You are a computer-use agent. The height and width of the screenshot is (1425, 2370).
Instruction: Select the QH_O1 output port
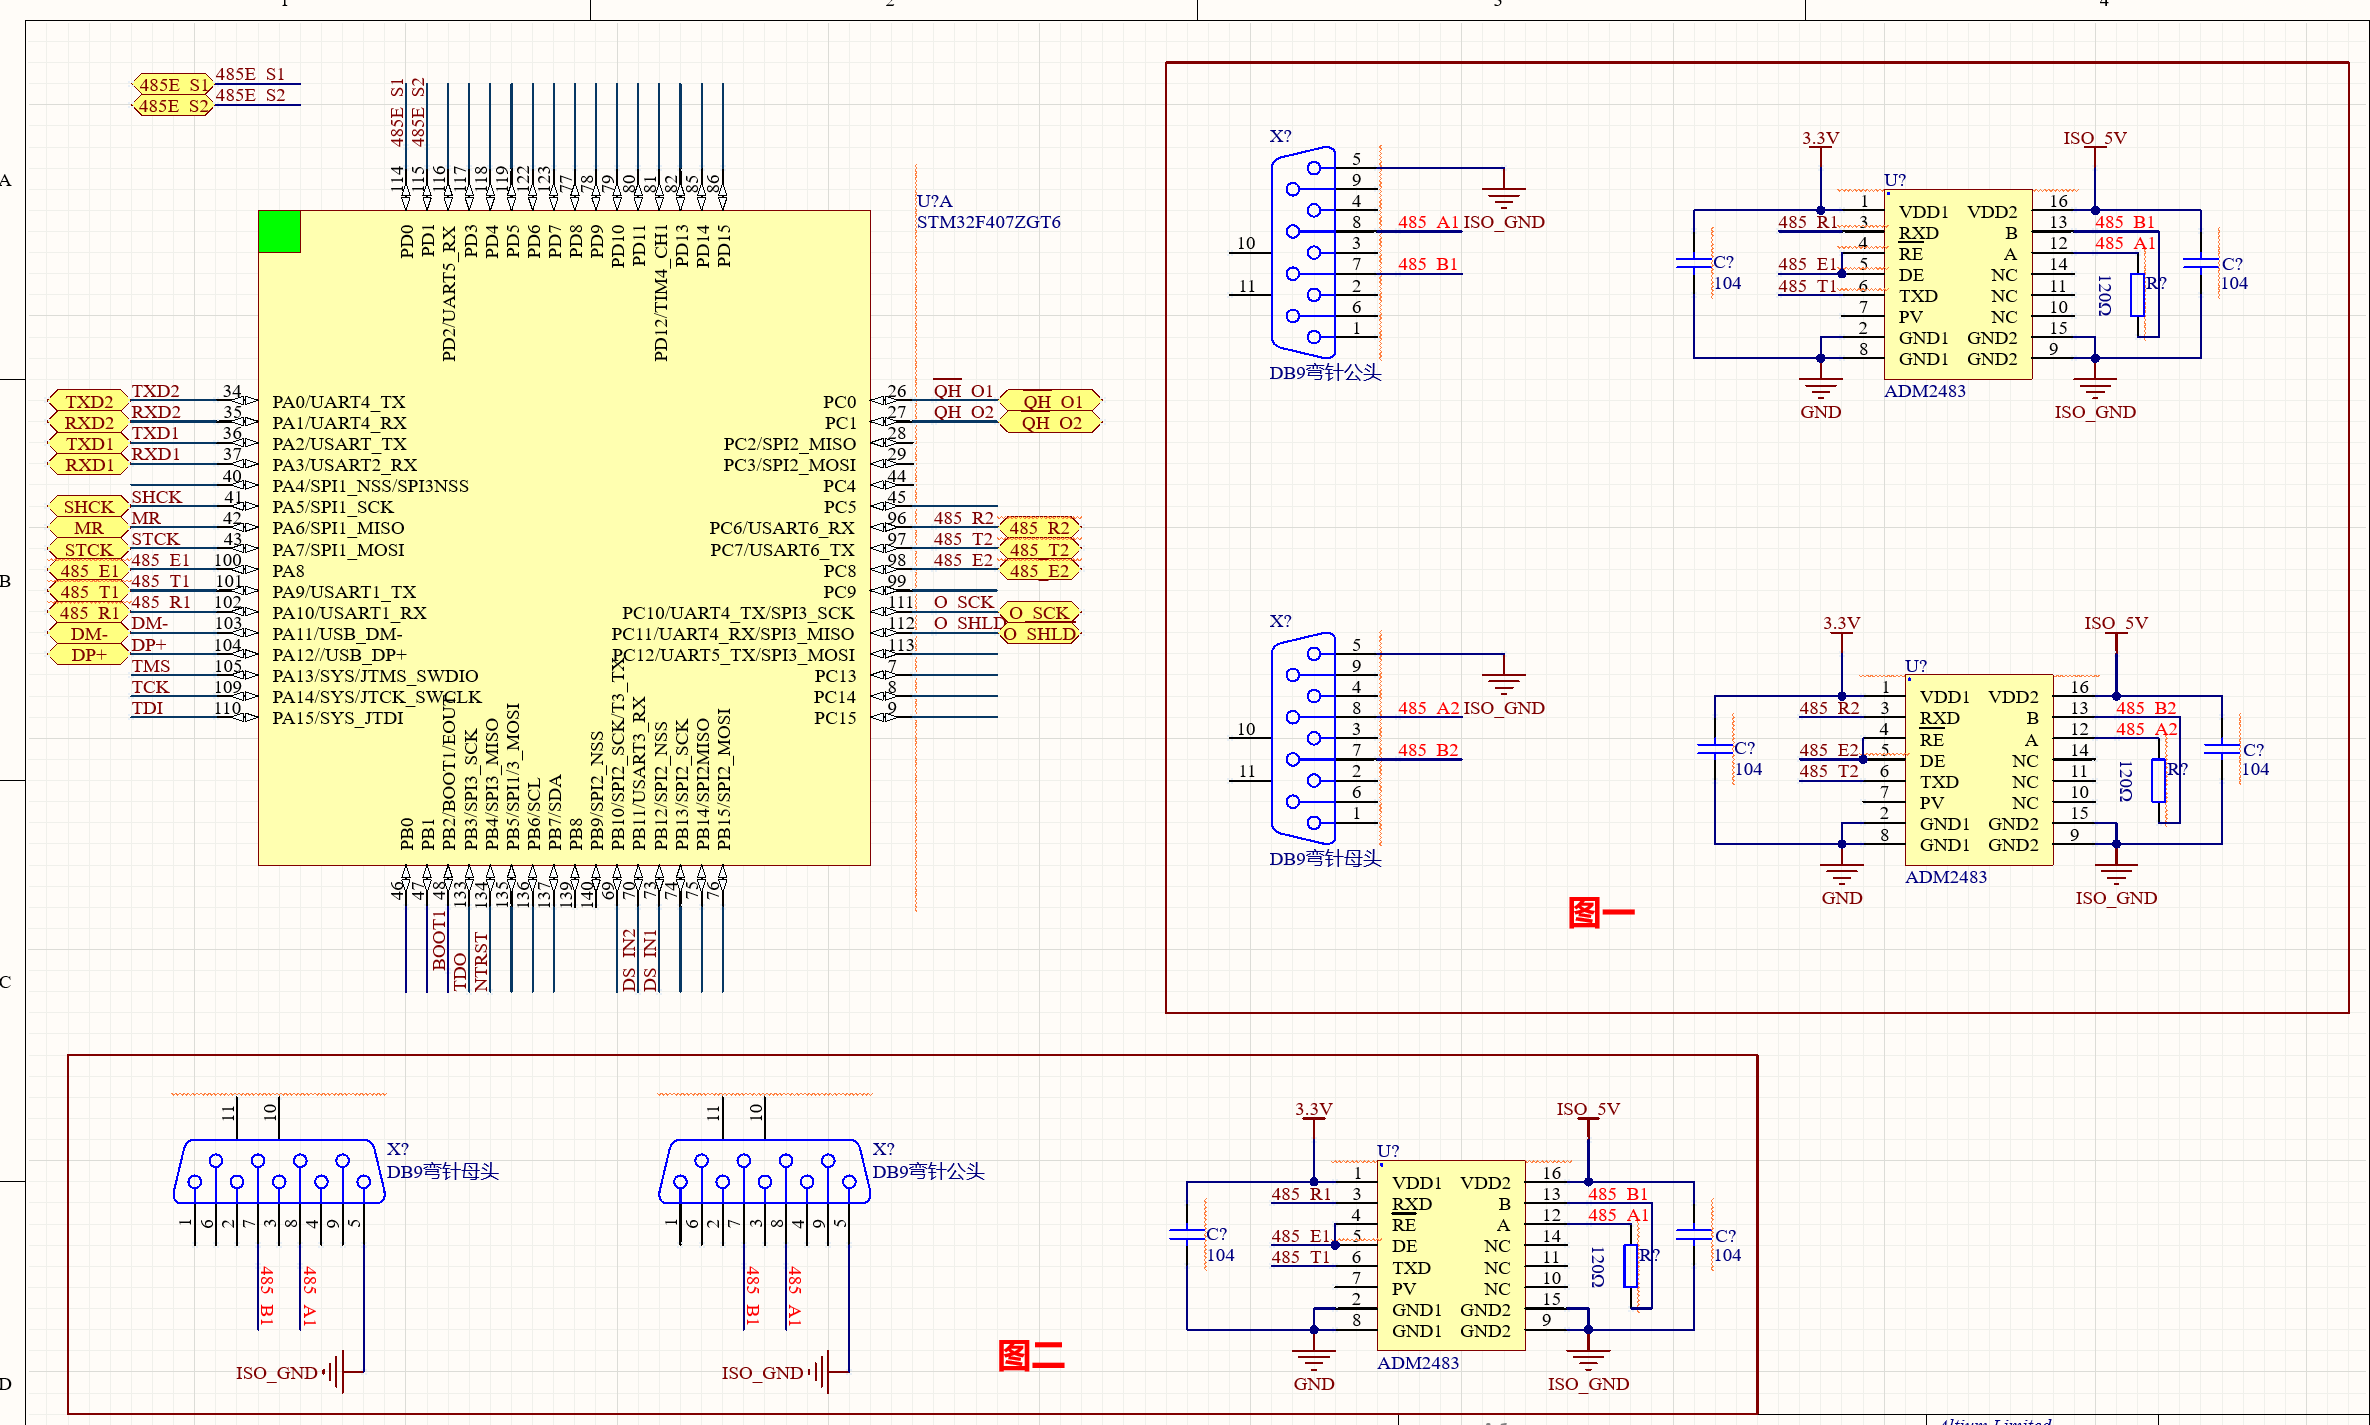pos(1050,401)
